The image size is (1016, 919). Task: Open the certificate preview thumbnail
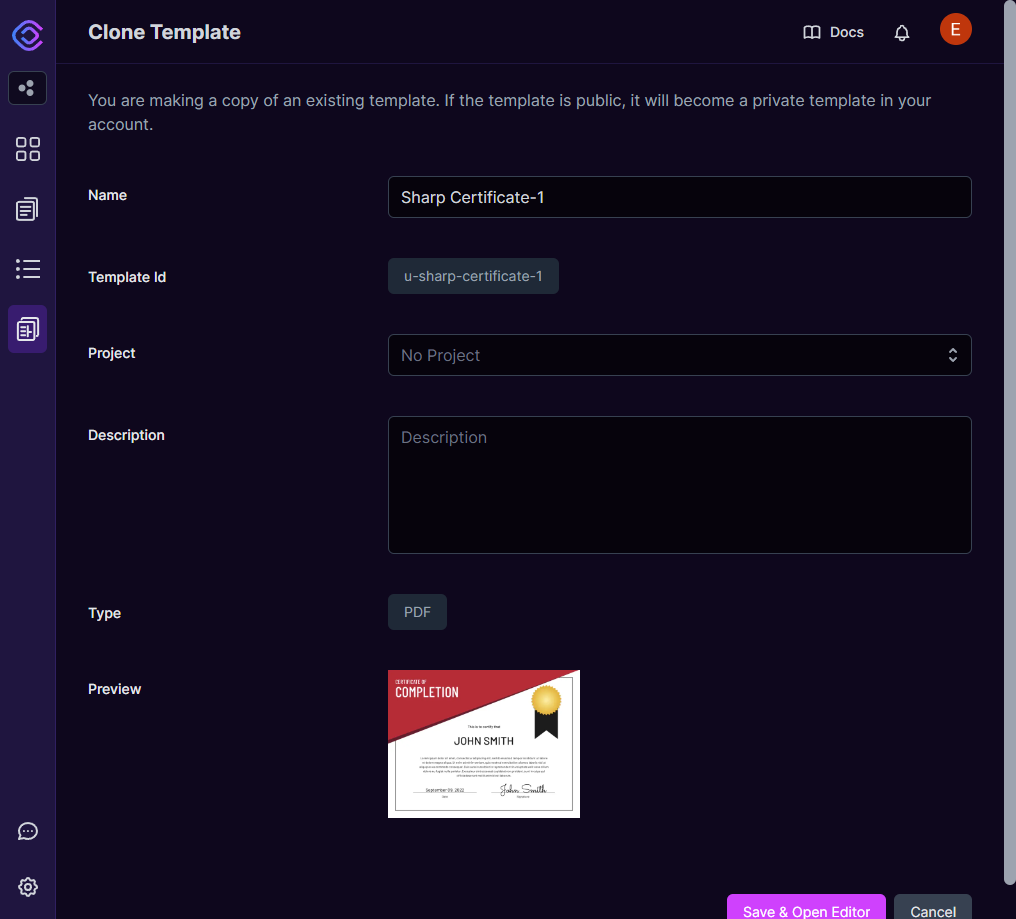(x=483, y=743)
